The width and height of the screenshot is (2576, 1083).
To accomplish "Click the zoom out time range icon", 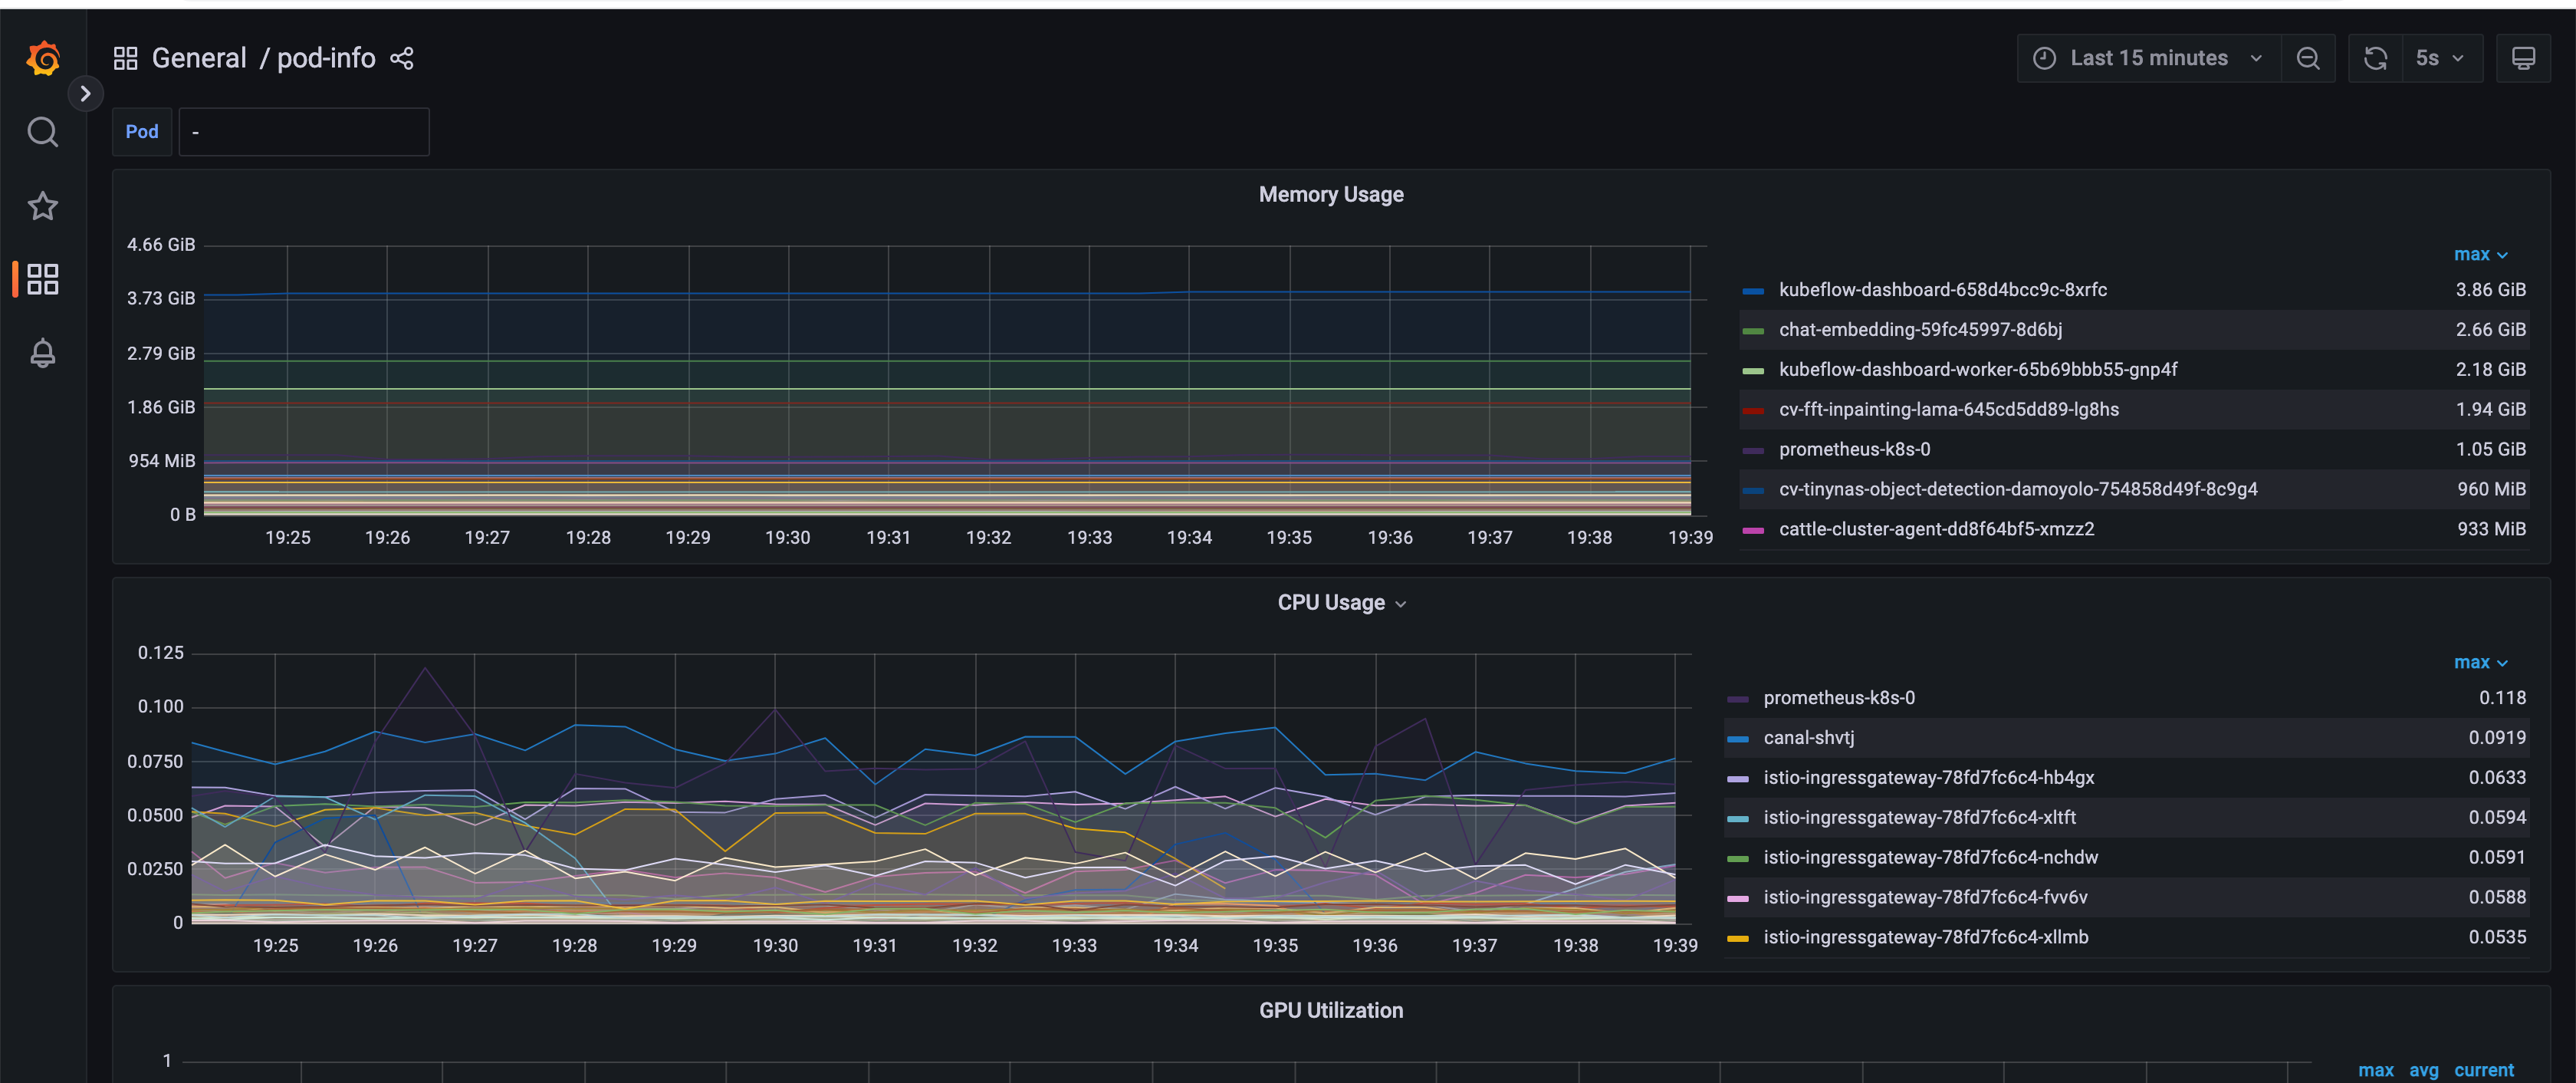I will click(2308, 59).
